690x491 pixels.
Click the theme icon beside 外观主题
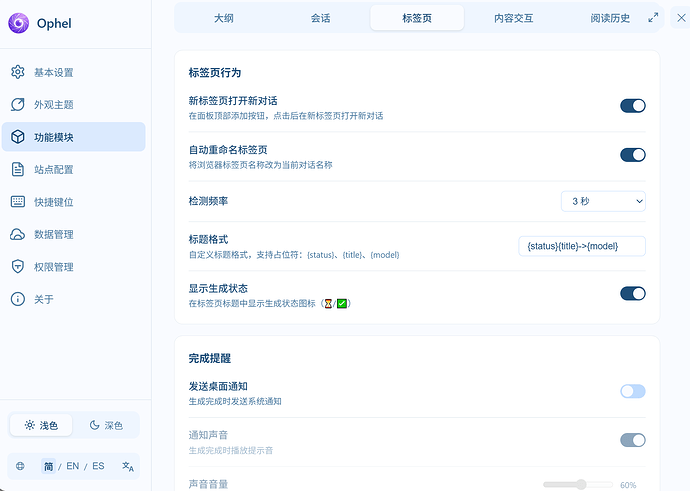click(18, 104)
